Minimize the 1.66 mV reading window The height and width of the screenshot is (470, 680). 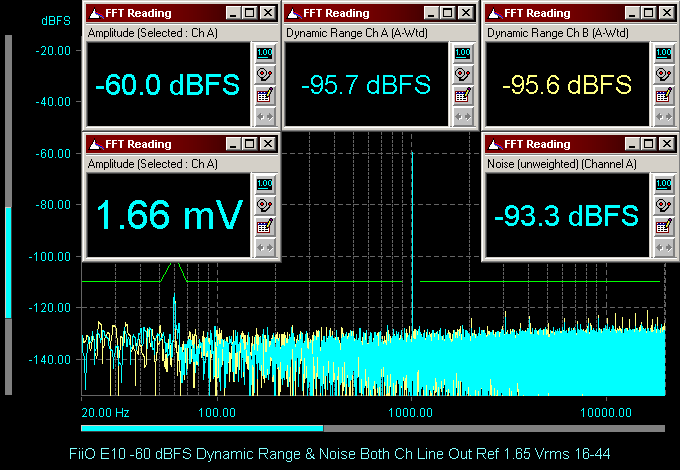click(233, 144)
